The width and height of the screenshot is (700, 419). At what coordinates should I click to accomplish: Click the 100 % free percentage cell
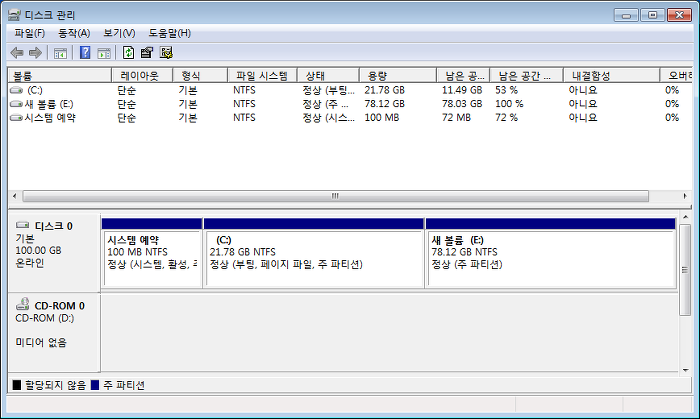509,104
